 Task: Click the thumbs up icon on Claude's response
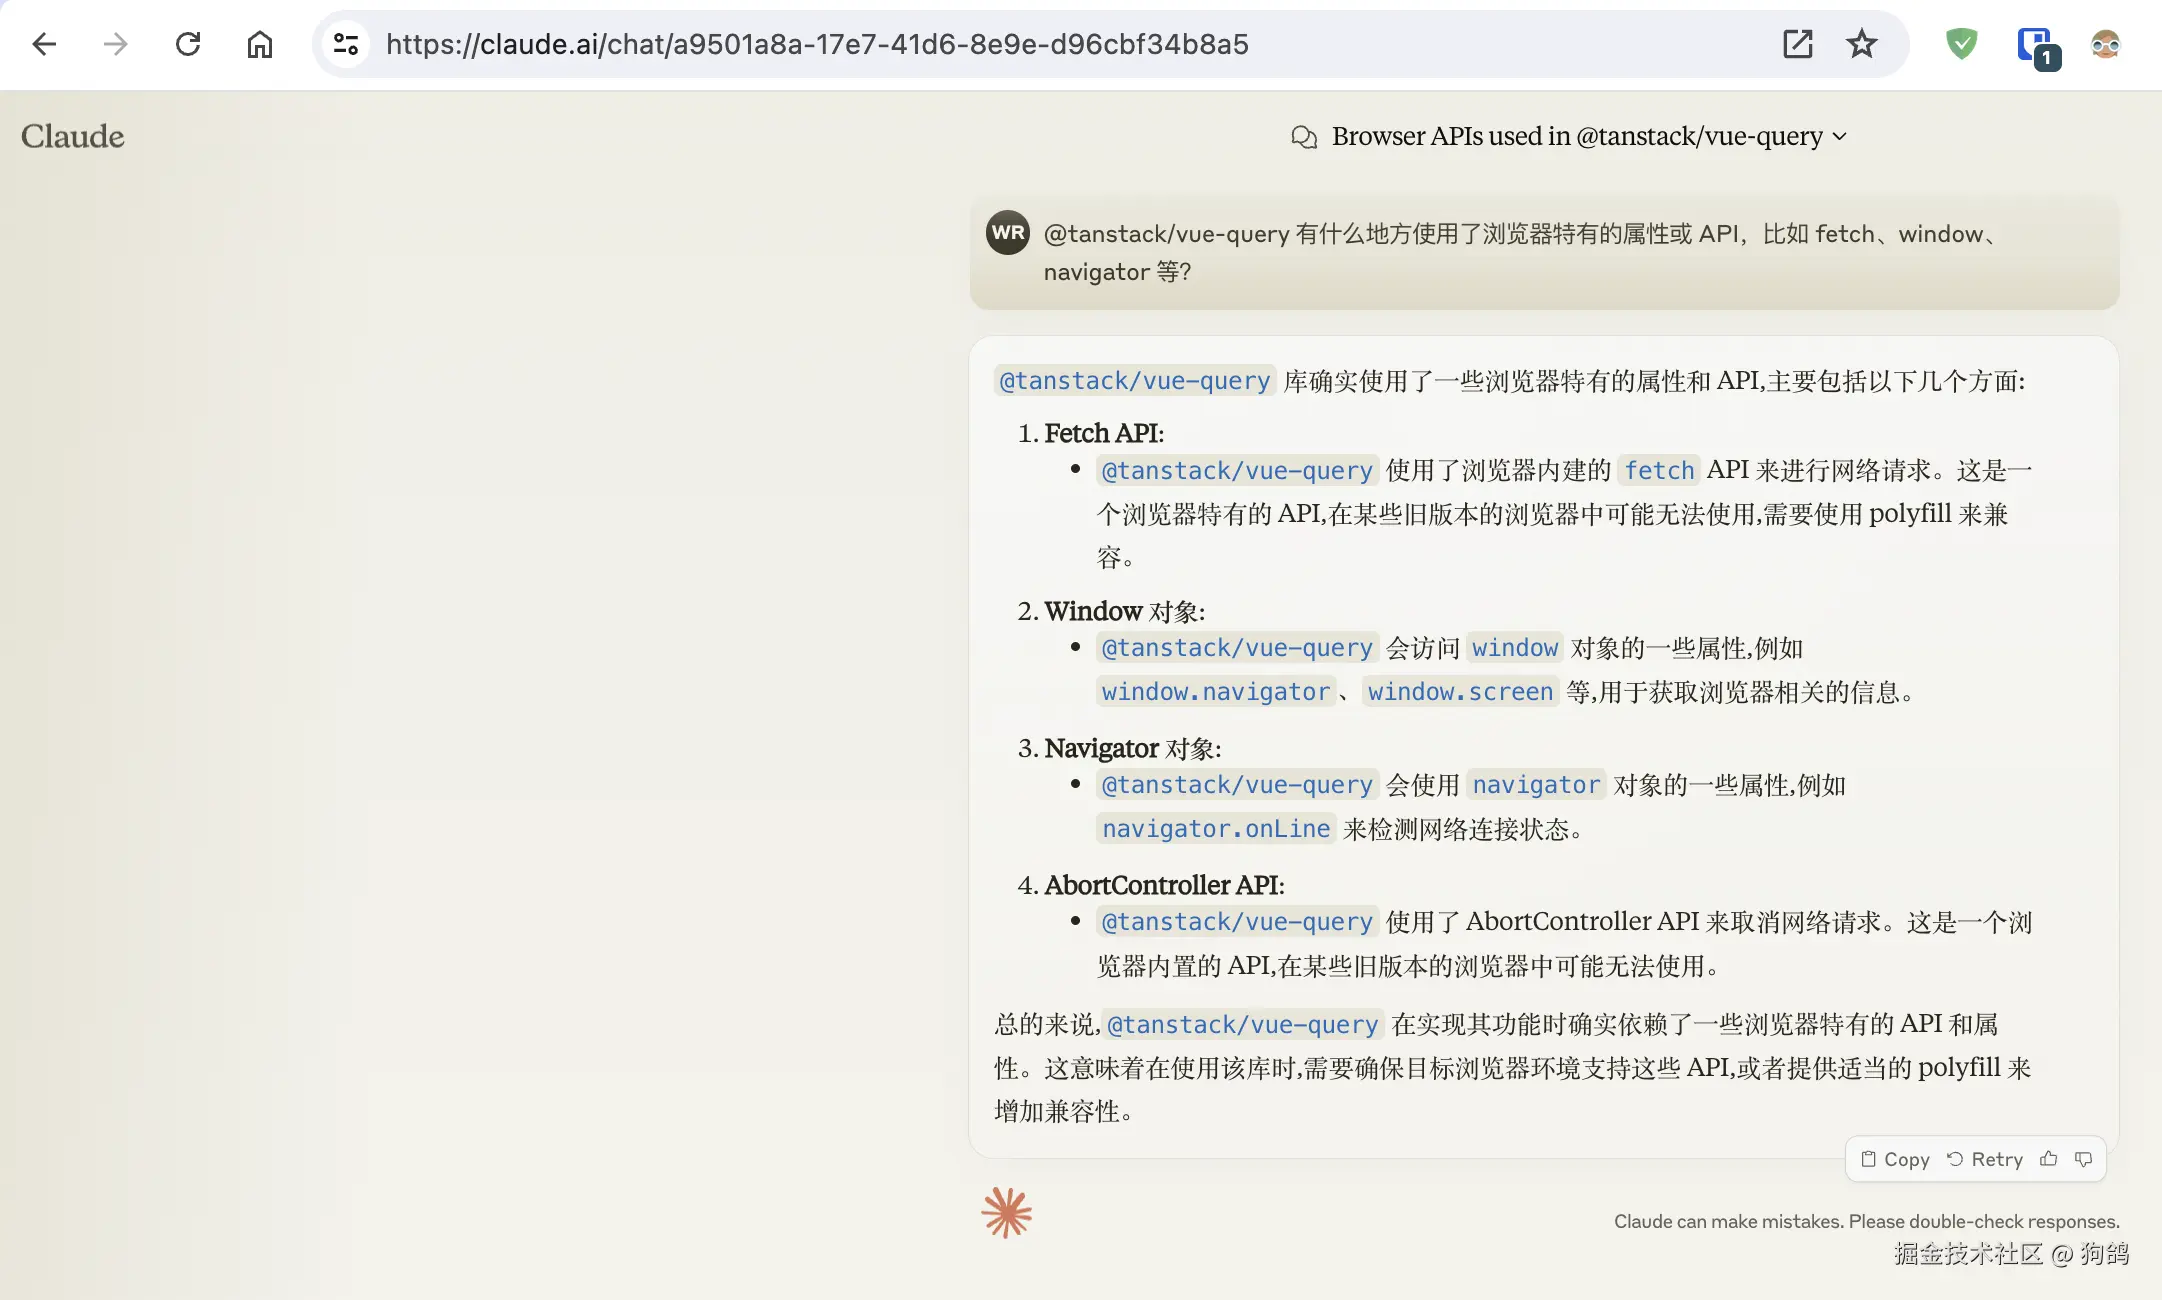pyautogui.click(x=2048, y=1159)
